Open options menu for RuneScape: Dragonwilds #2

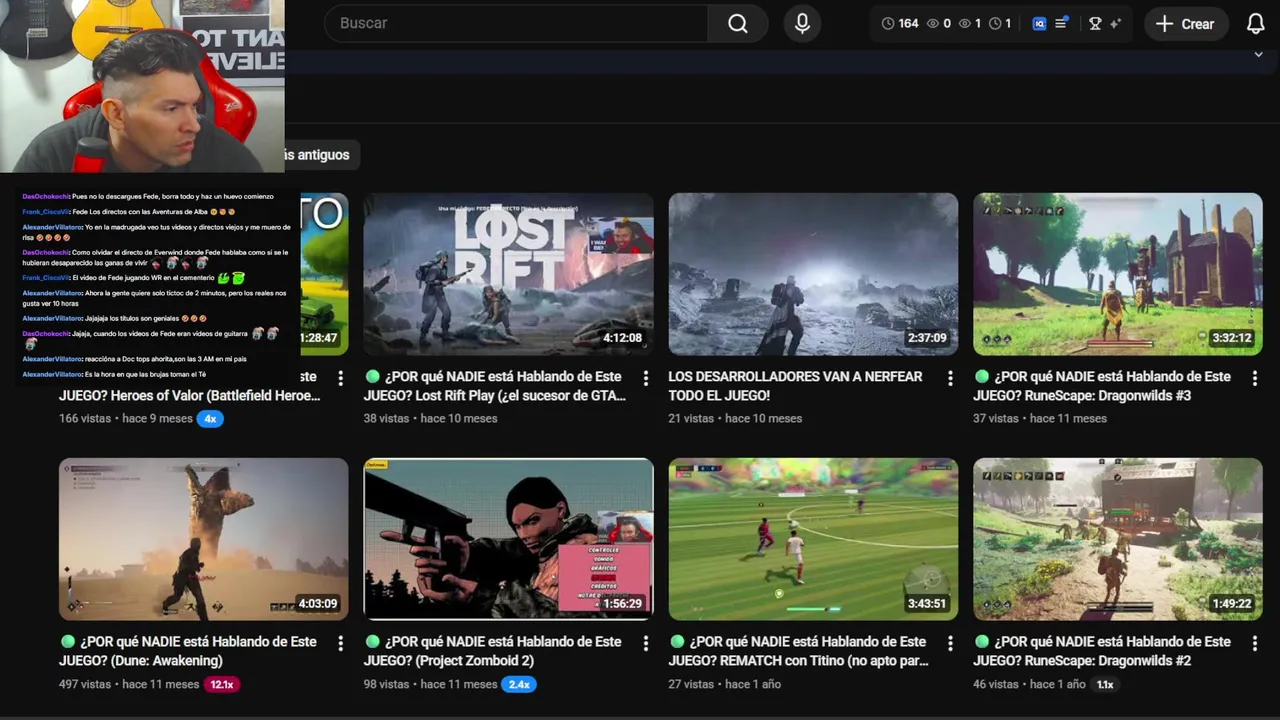pyautogui.click(x=1255, y=643)
